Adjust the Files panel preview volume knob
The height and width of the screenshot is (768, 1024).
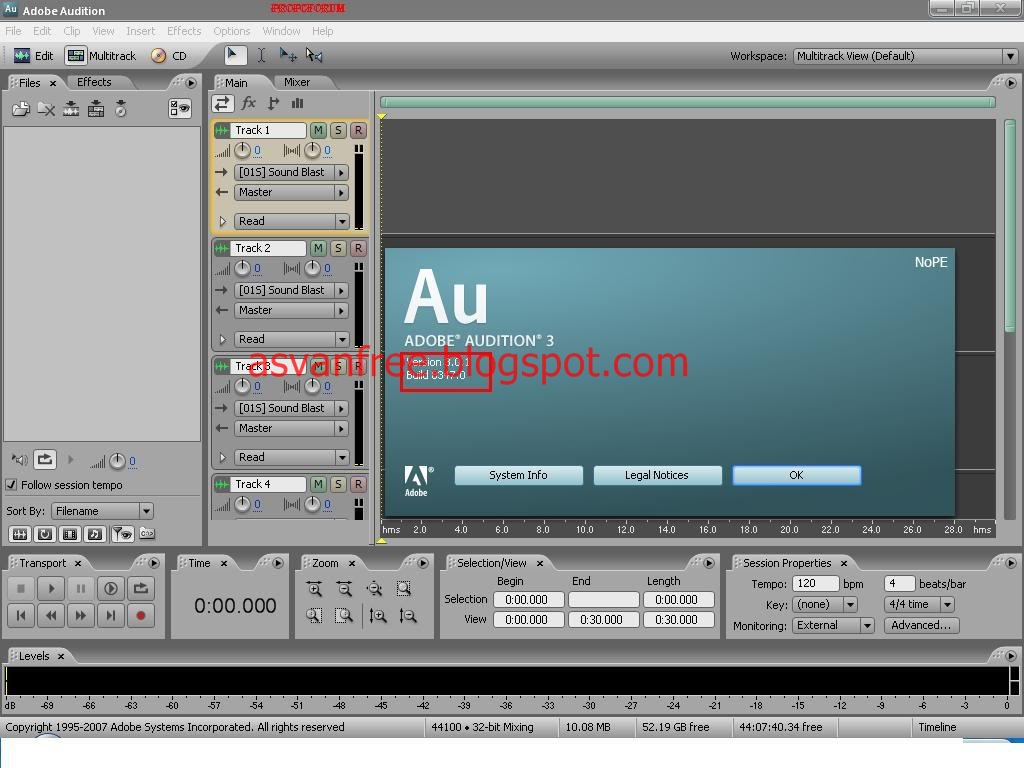[x=117, y=461]
